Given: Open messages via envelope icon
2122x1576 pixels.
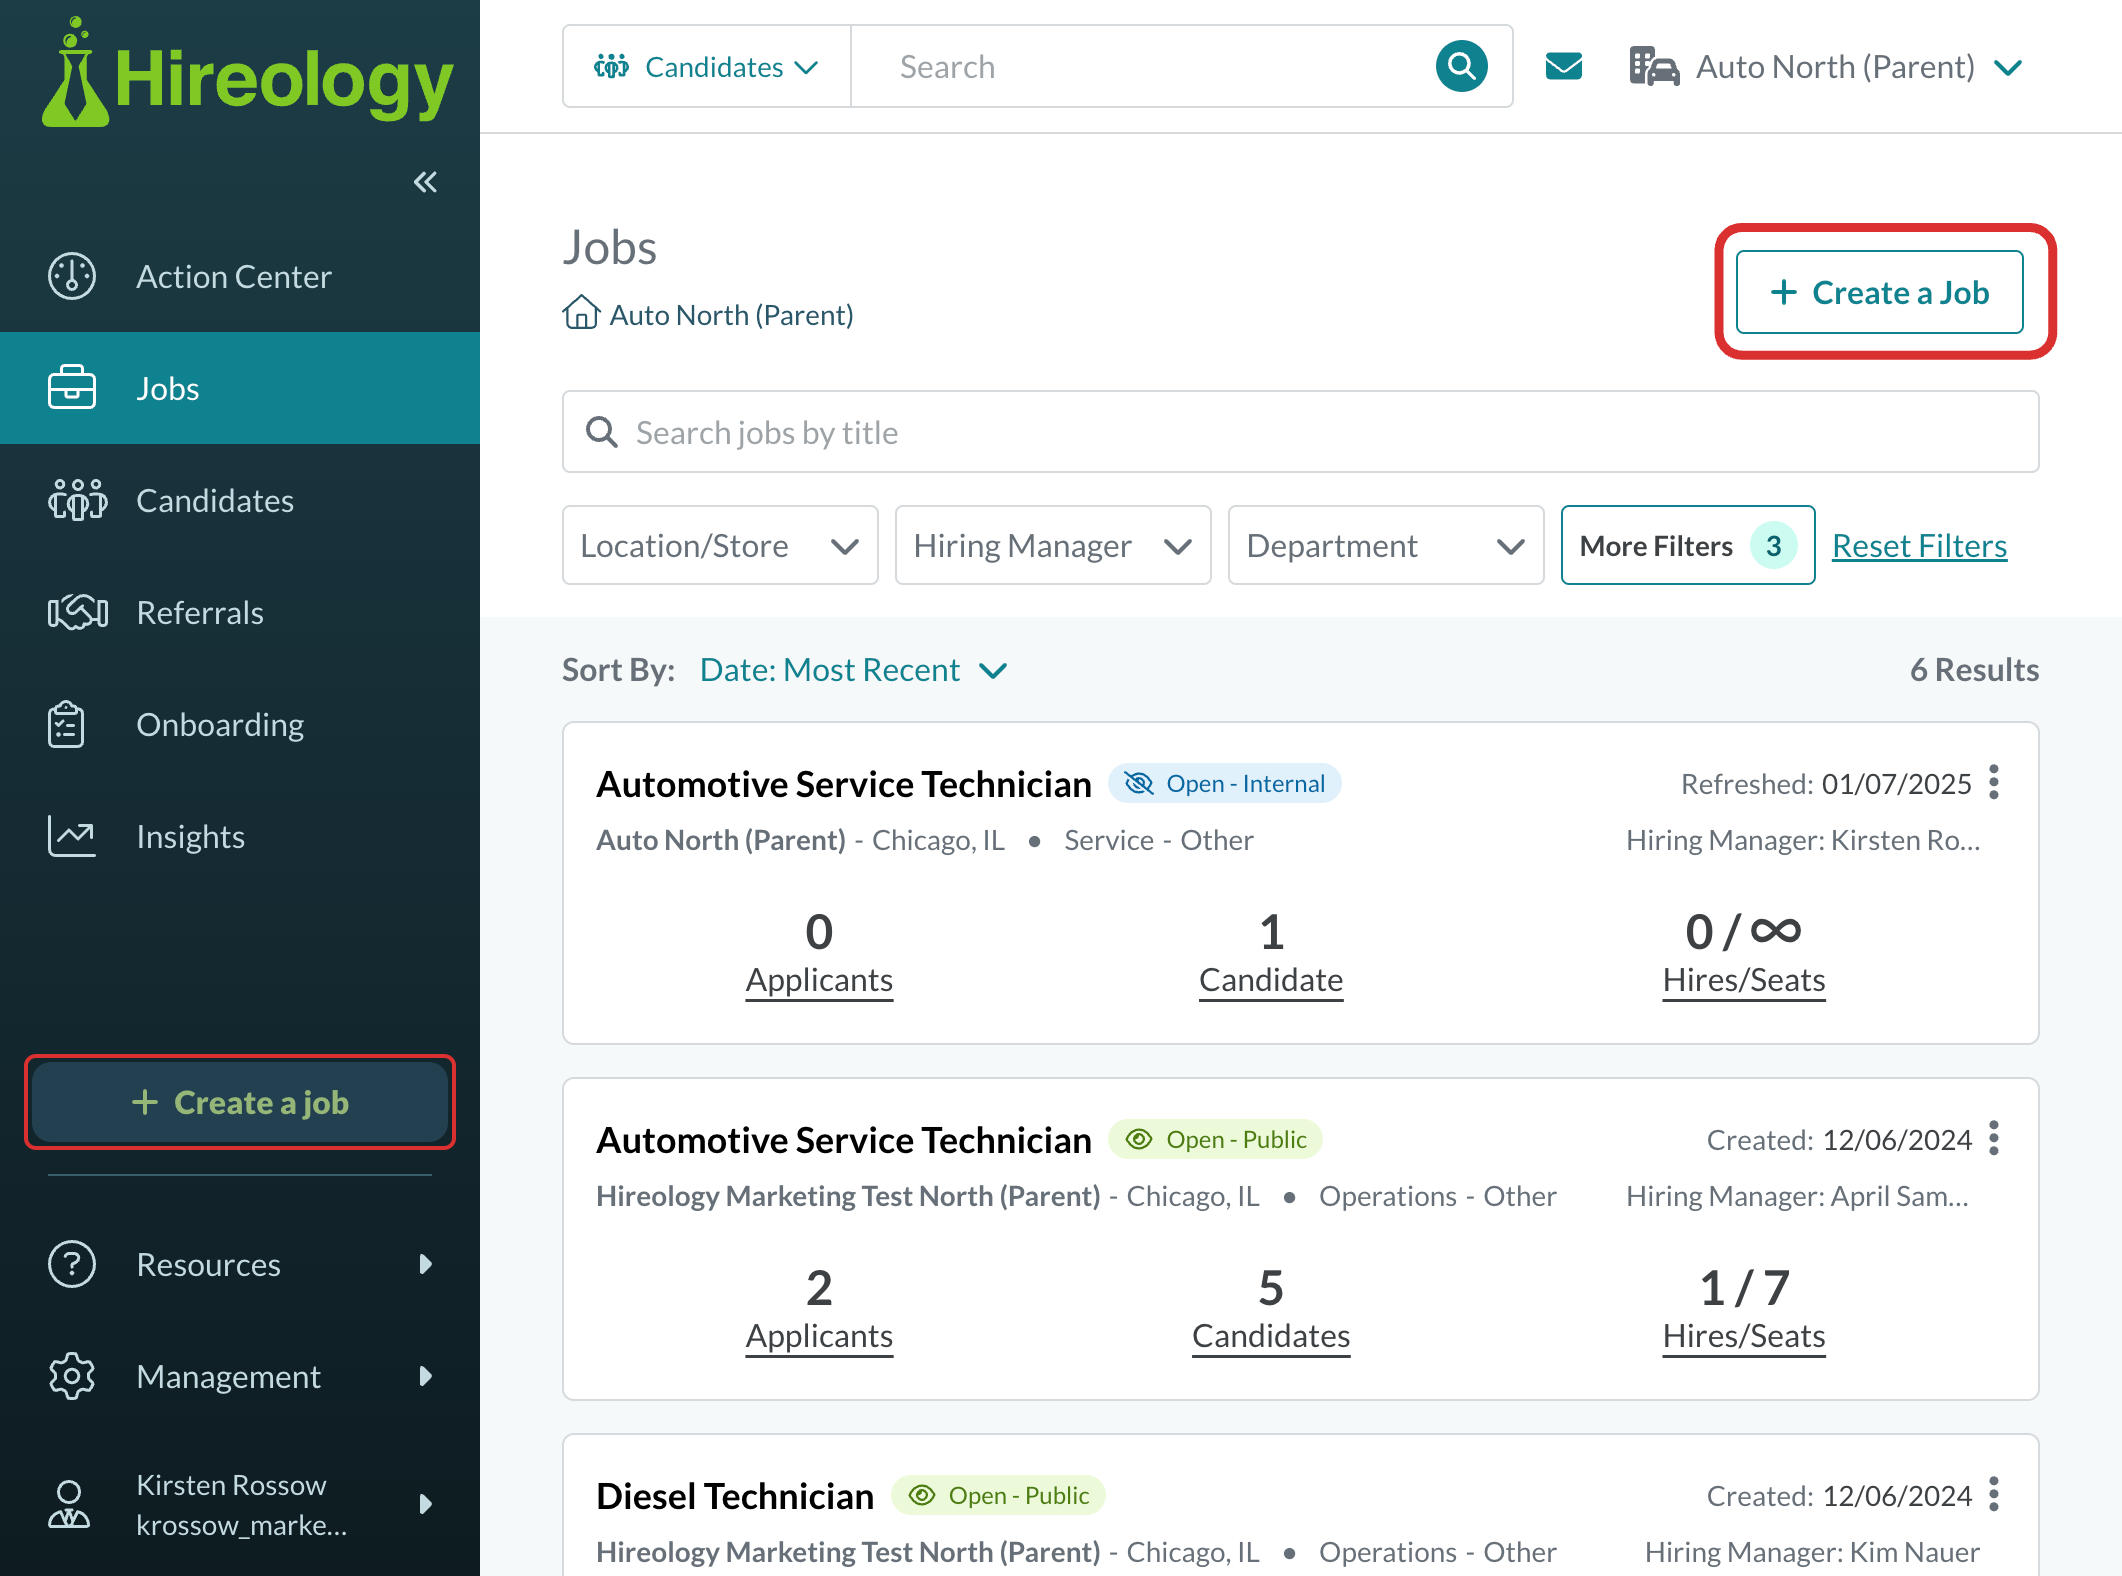Looking at the screenshot, I should pos(1564,67).
